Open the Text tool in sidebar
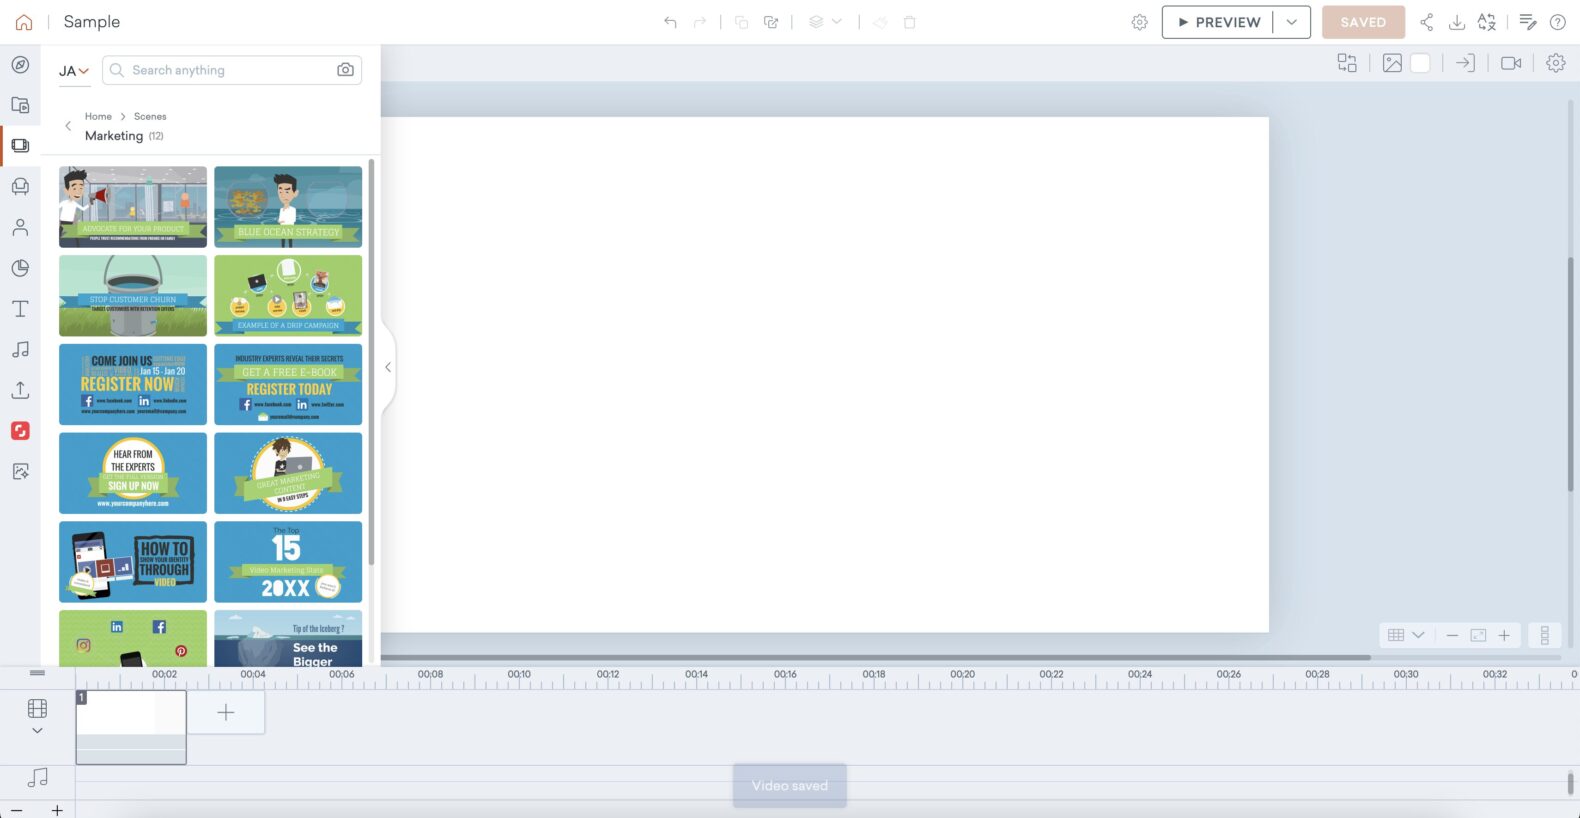 20,309
